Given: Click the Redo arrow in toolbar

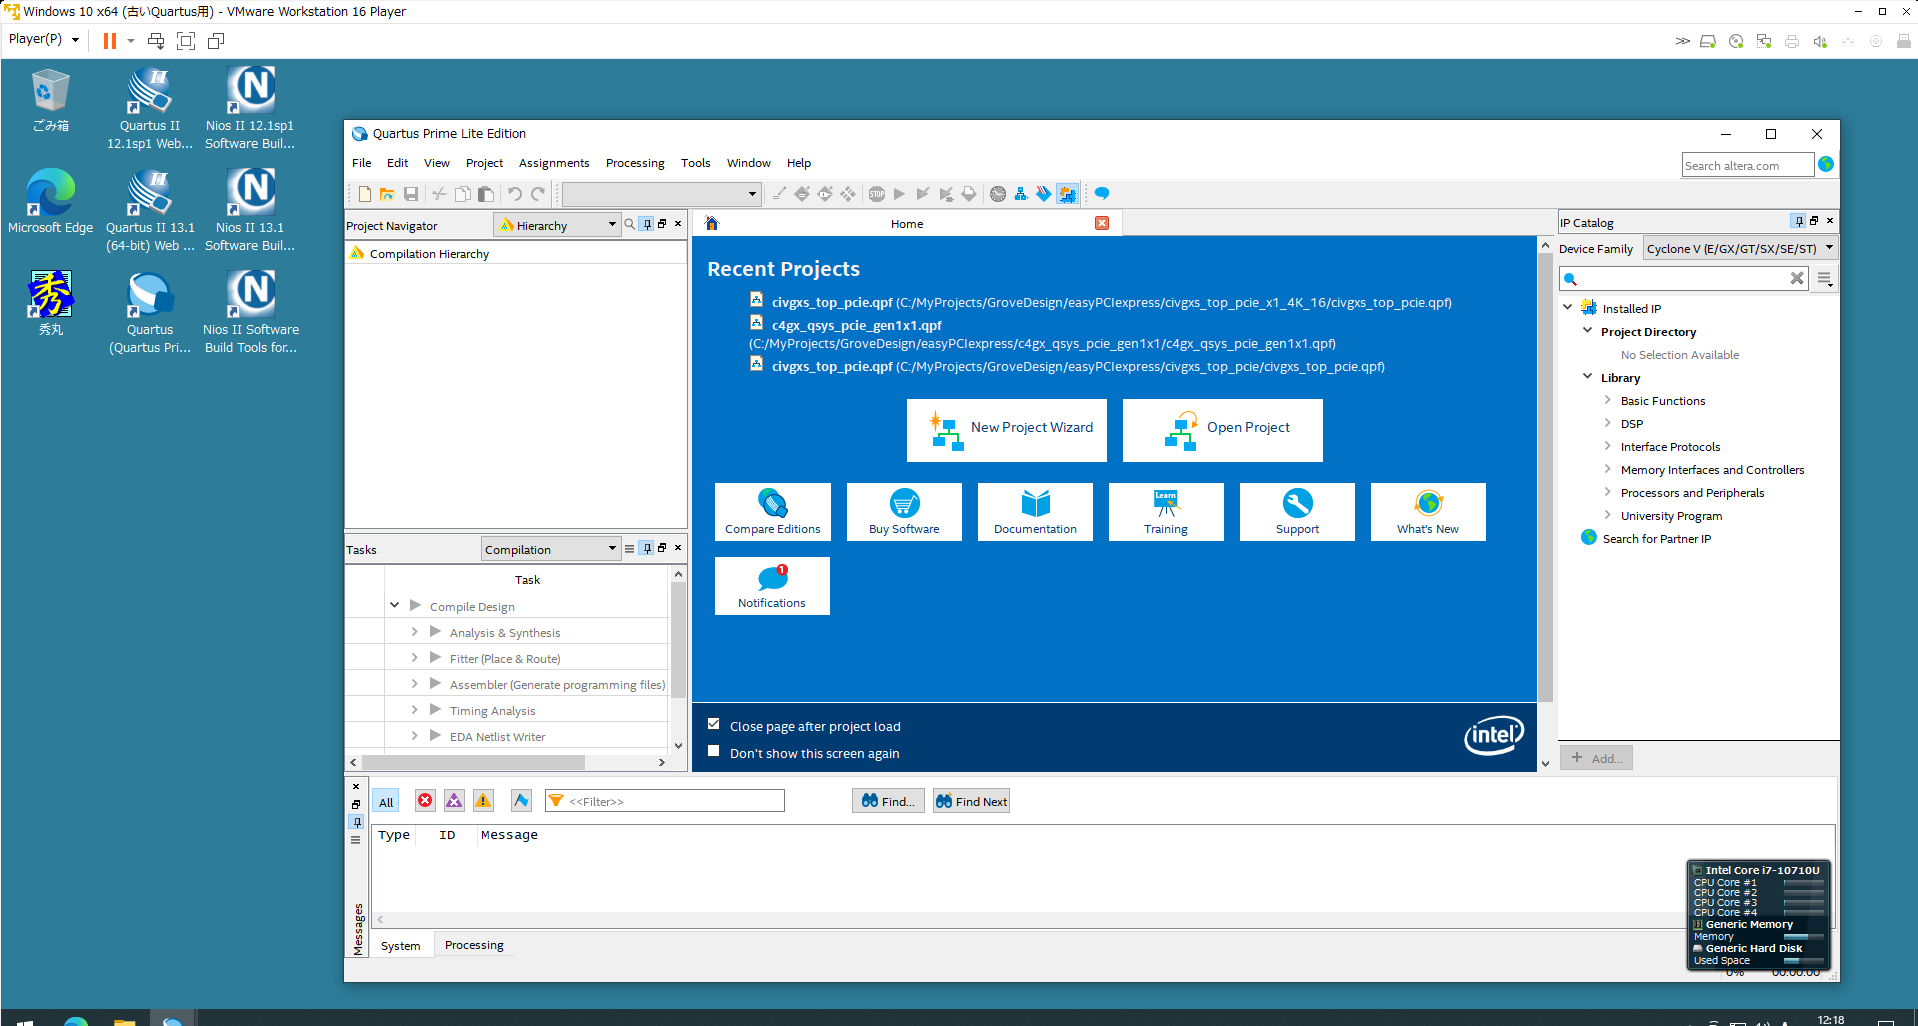Looking at the screenshot, I should tap(538, 194).
